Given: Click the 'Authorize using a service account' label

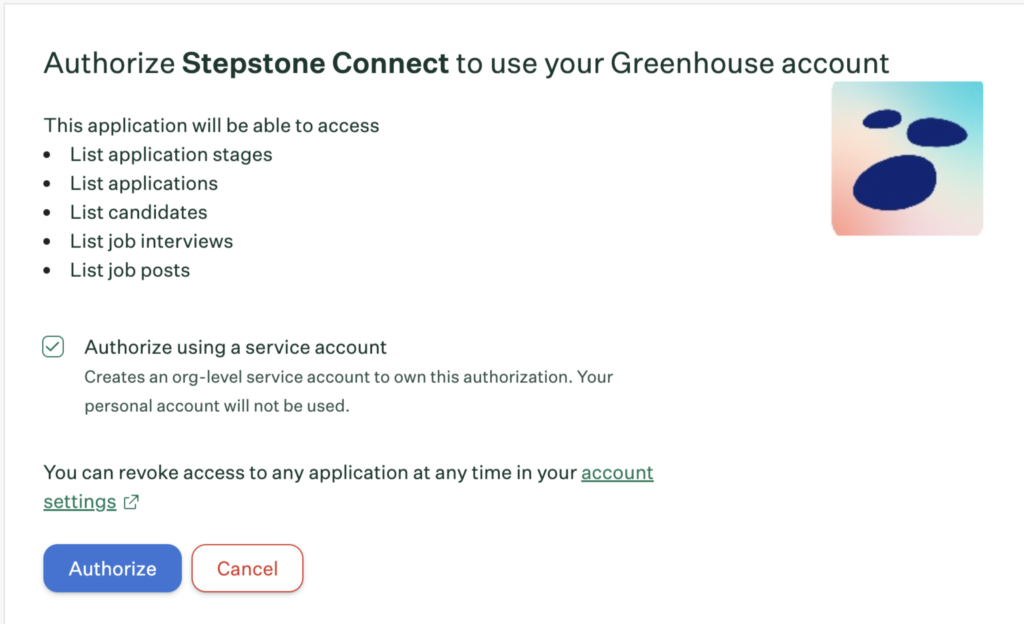Looking at the screenshot, I should pyautogui.click(x=235, y=347).
